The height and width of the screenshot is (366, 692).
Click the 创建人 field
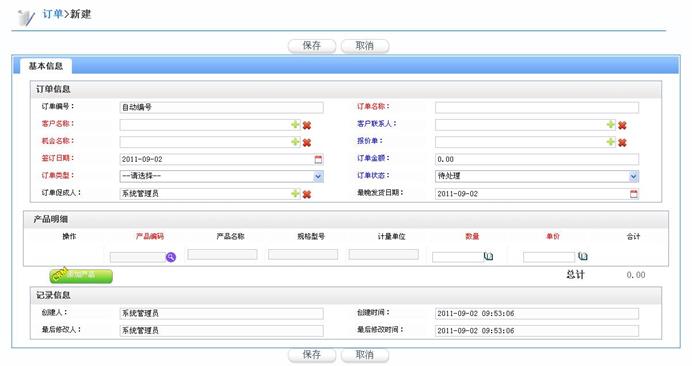click(222, 313)
